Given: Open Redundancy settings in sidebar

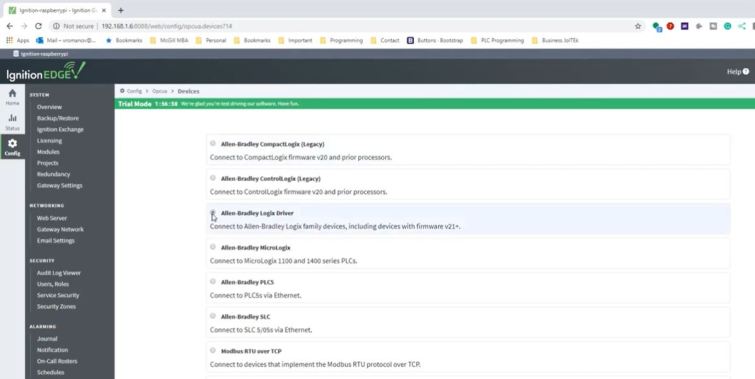Looking at the screenshot, I should coord(53,174).
